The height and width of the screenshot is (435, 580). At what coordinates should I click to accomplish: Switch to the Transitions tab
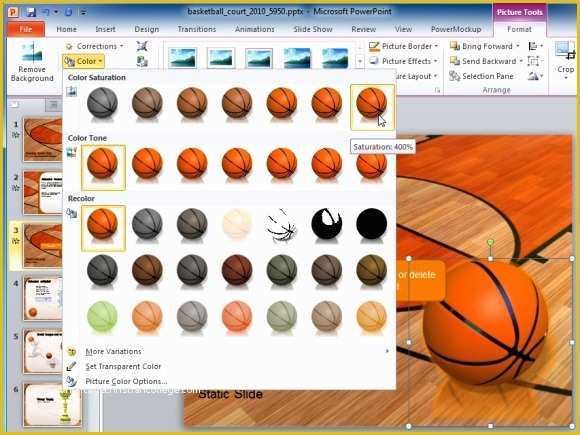[196, 29]
